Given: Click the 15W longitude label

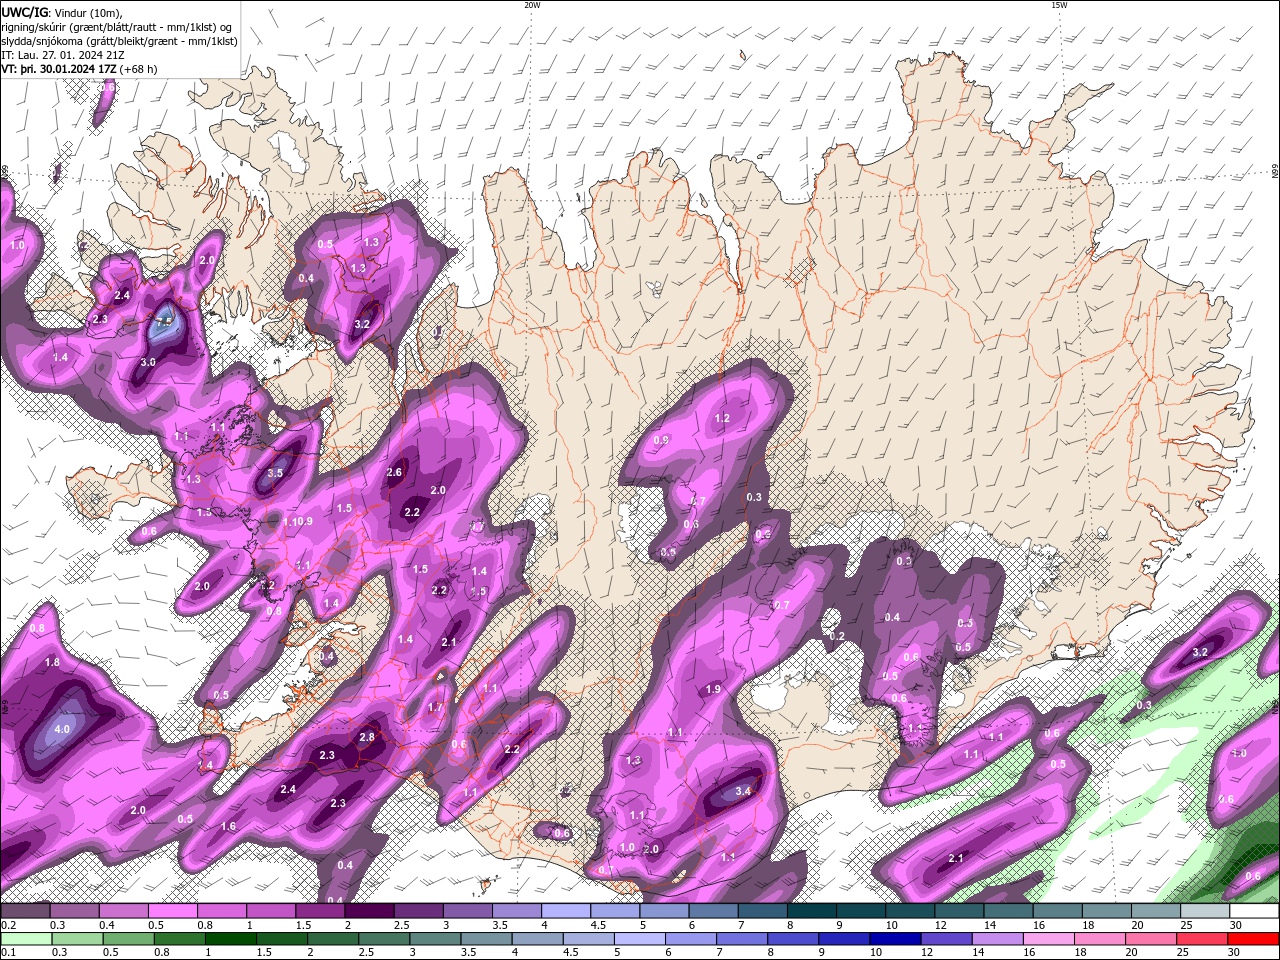Looking at the screenshot, I should tap(1059, 5).
